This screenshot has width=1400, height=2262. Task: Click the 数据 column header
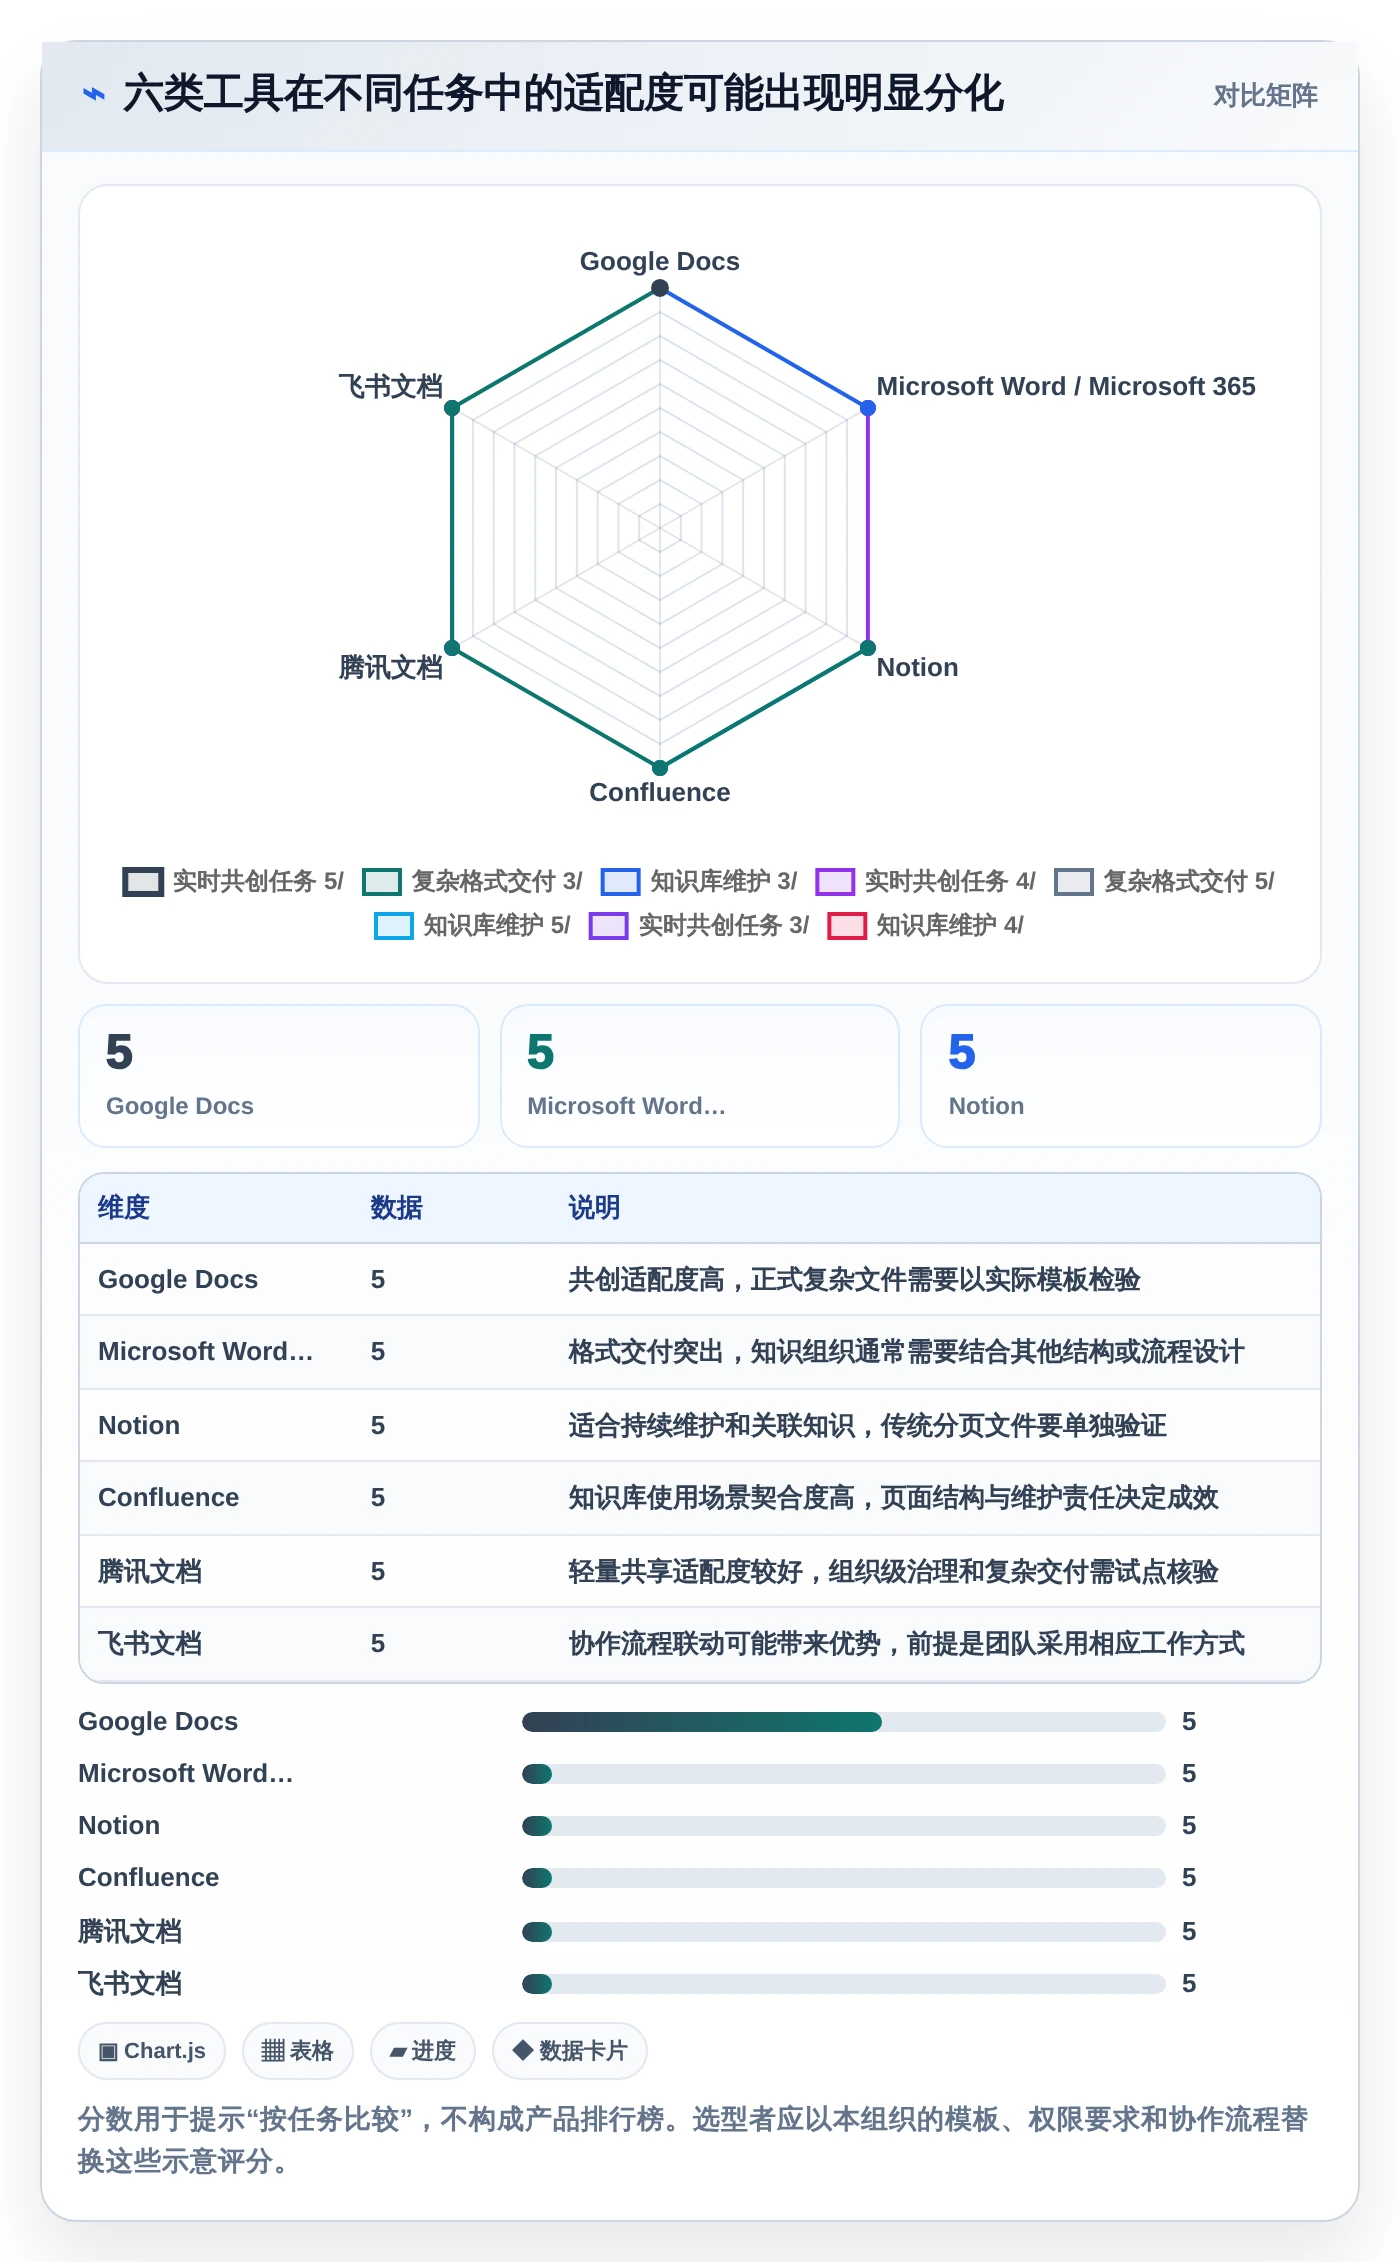[397, 1207]
